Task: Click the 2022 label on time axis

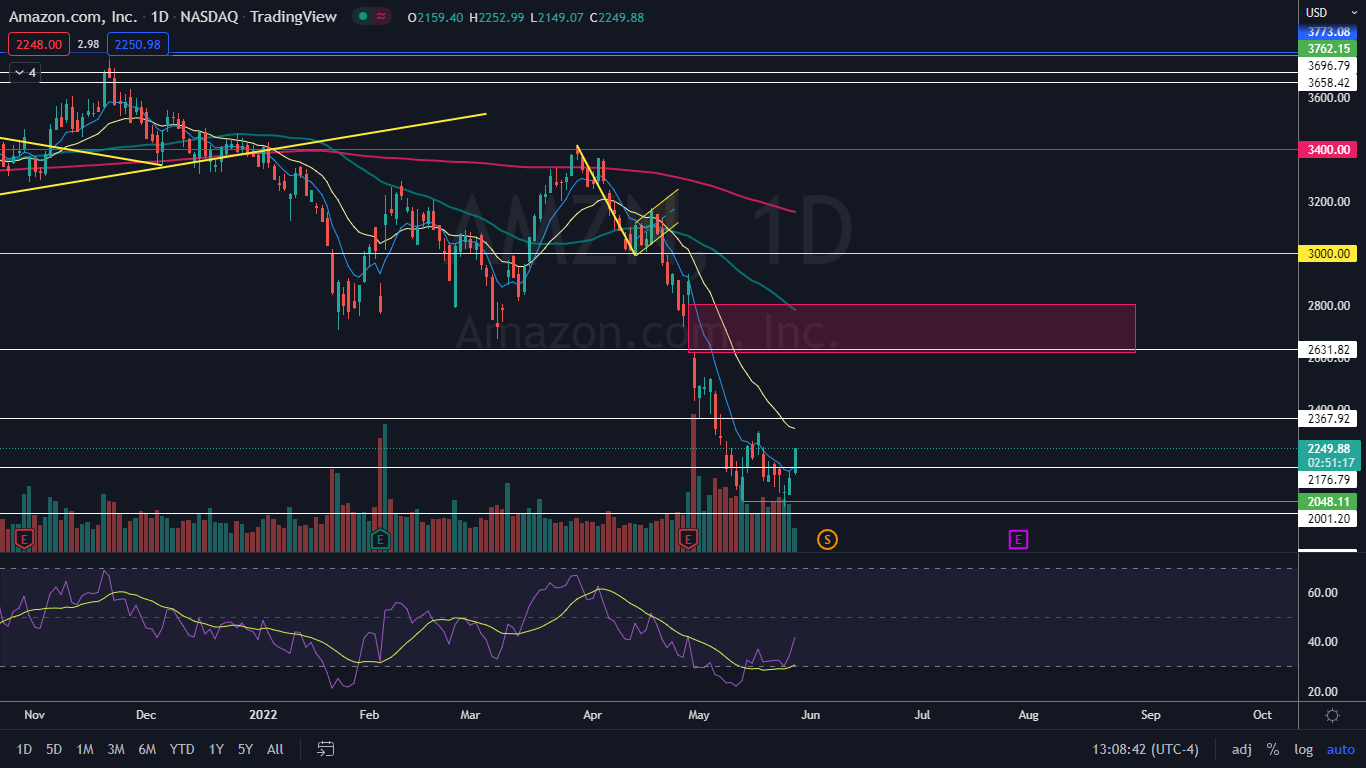Action: click(263, 715)
